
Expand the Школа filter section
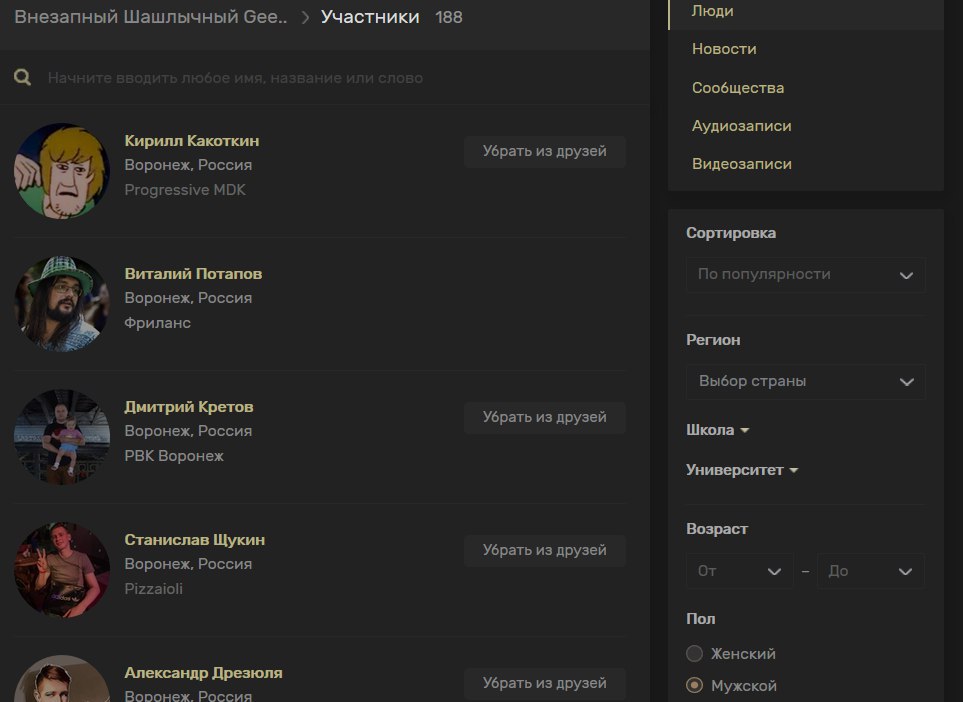click(717, 430)
